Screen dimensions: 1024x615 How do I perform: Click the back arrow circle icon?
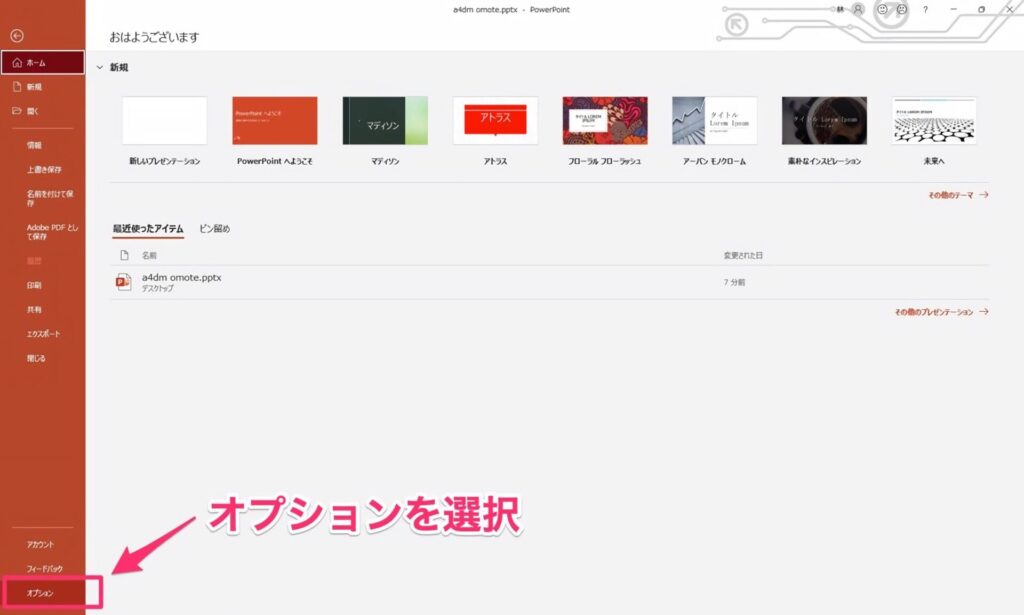click(x=17, y=36)
